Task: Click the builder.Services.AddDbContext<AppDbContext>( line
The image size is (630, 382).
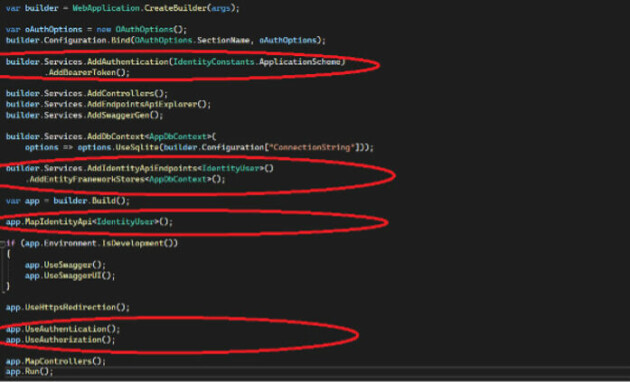Action: pos(111,137)
